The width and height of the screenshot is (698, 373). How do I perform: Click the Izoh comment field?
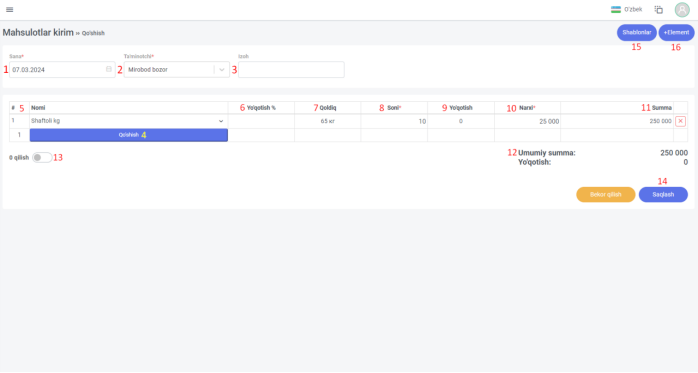pyautogui.click(x=291, y=70)
